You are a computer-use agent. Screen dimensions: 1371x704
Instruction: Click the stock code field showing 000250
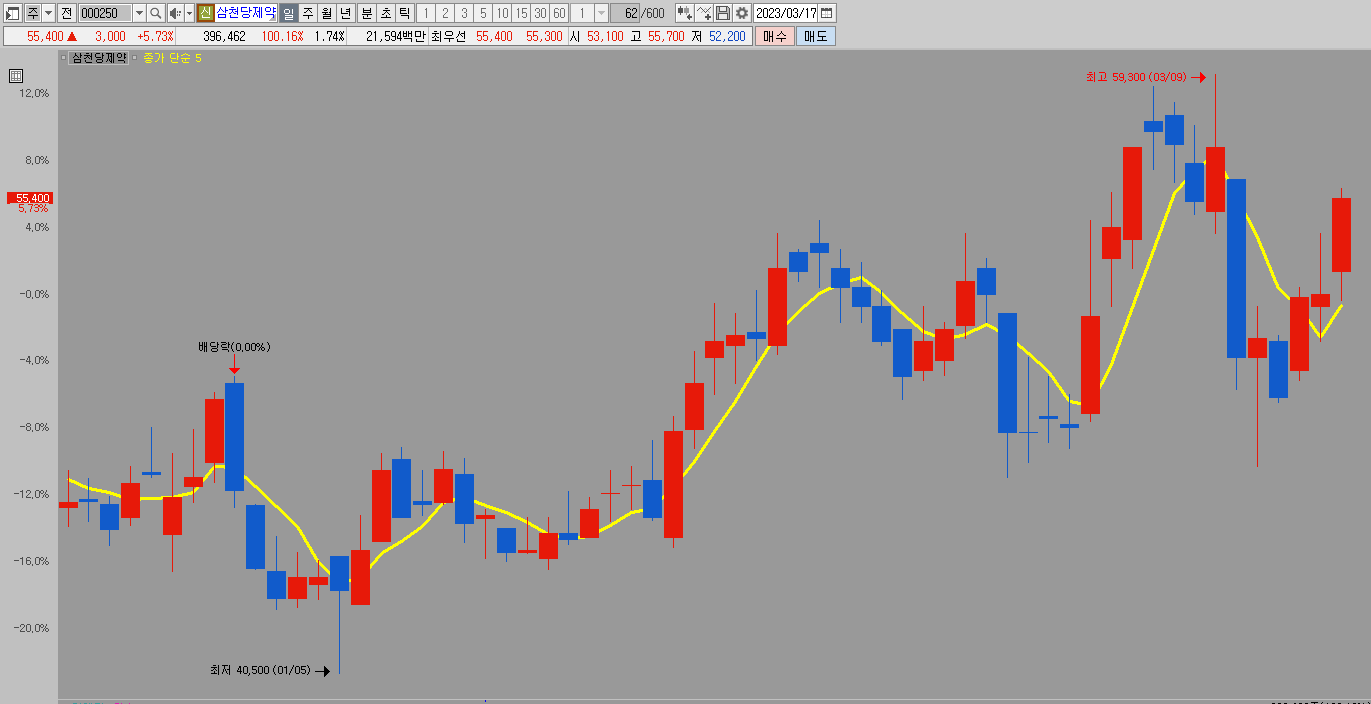[x=104, y=13]
